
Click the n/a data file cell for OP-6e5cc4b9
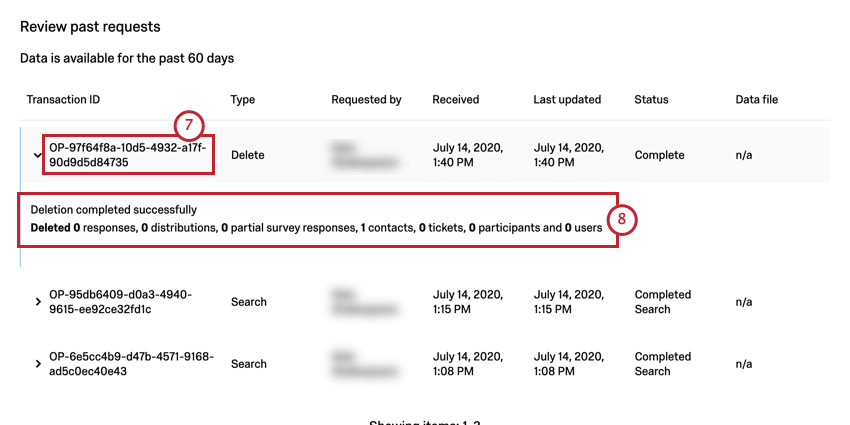[743, 364]
